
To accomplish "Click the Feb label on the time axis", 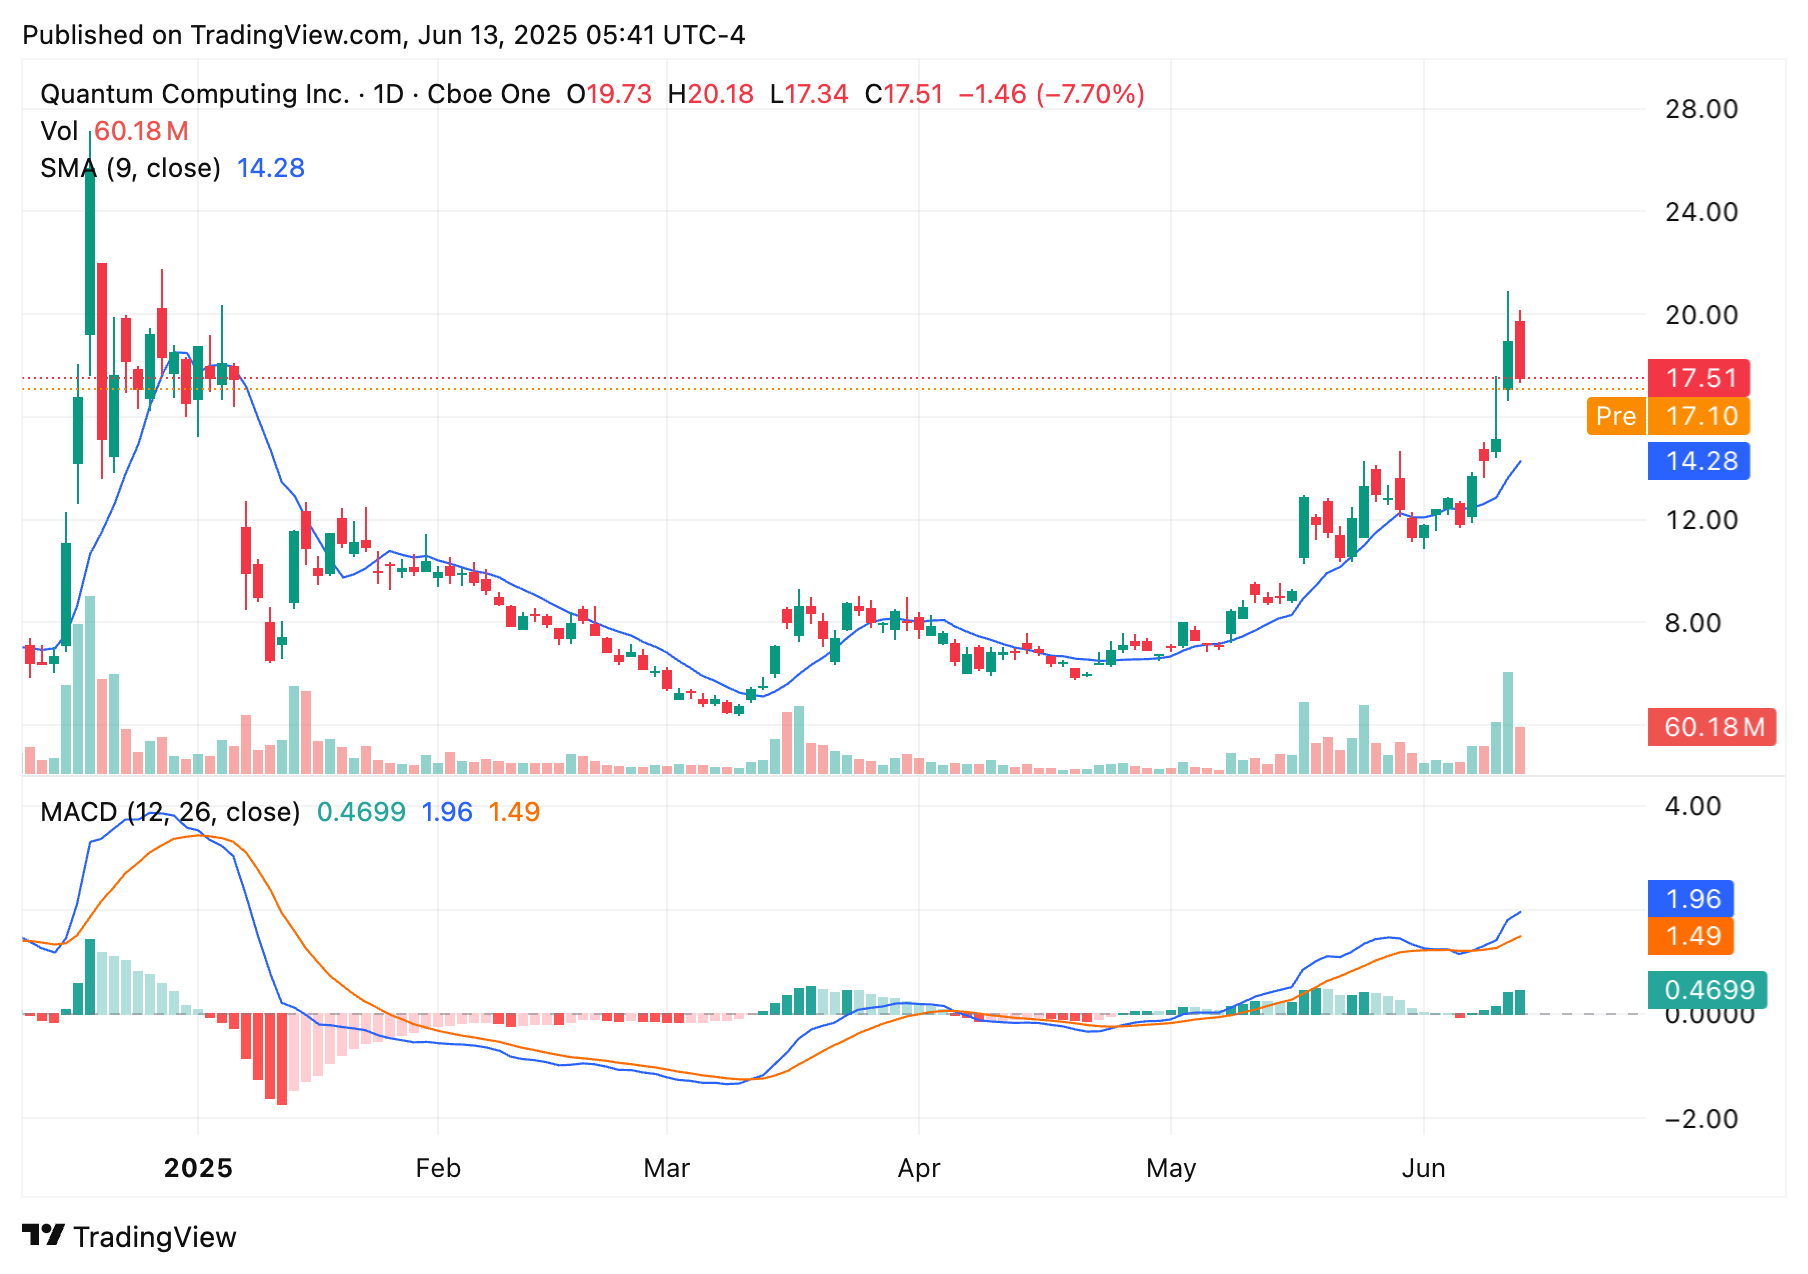I will coord(438,1168).
